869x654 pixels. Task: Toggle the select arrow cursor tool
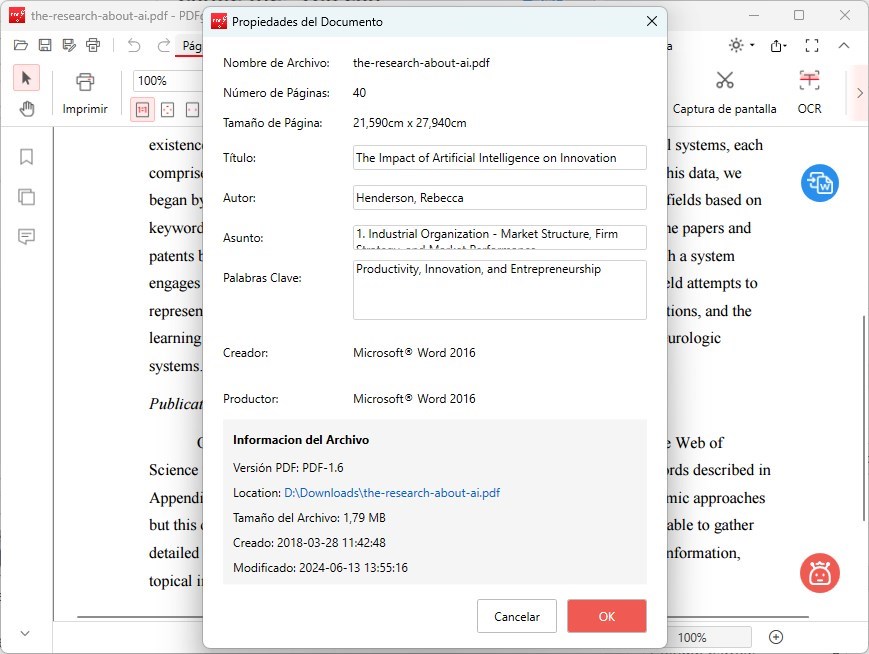tap(27, 78)
